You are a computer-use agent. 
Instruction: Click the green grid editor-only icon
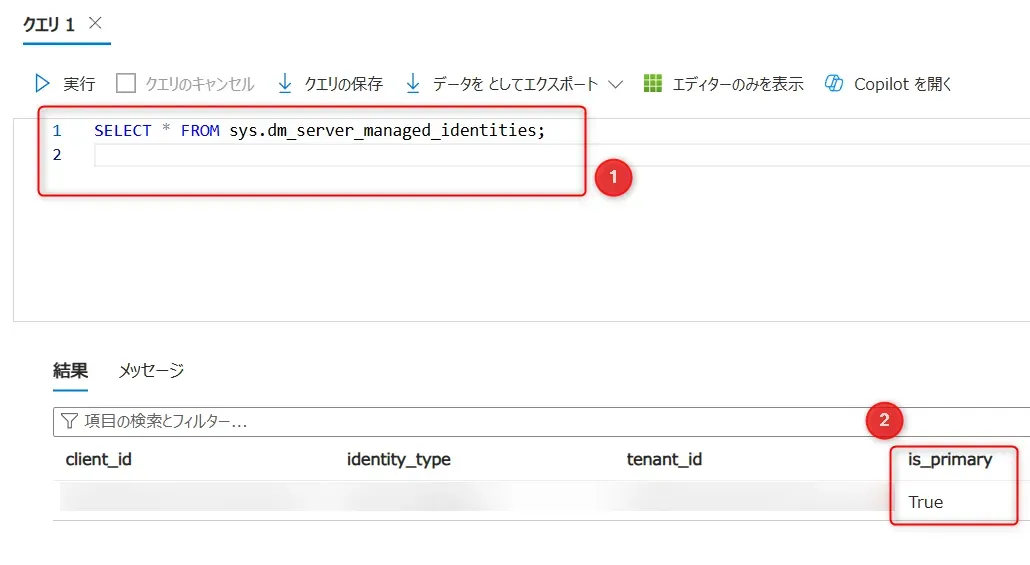click(653, 83)
